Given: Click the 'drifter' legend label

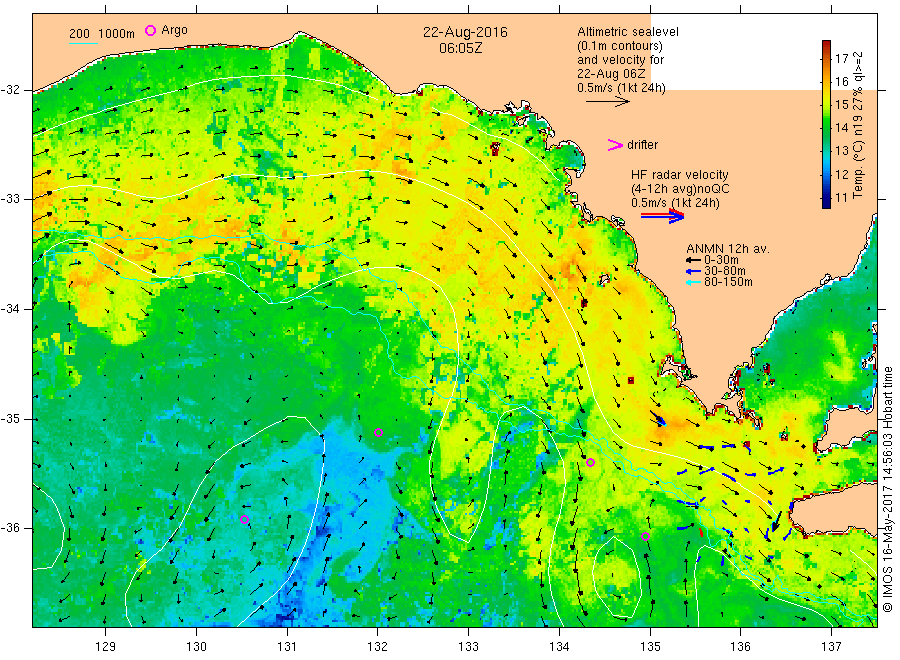Looking at the screenshot, I should click(642, 145).
